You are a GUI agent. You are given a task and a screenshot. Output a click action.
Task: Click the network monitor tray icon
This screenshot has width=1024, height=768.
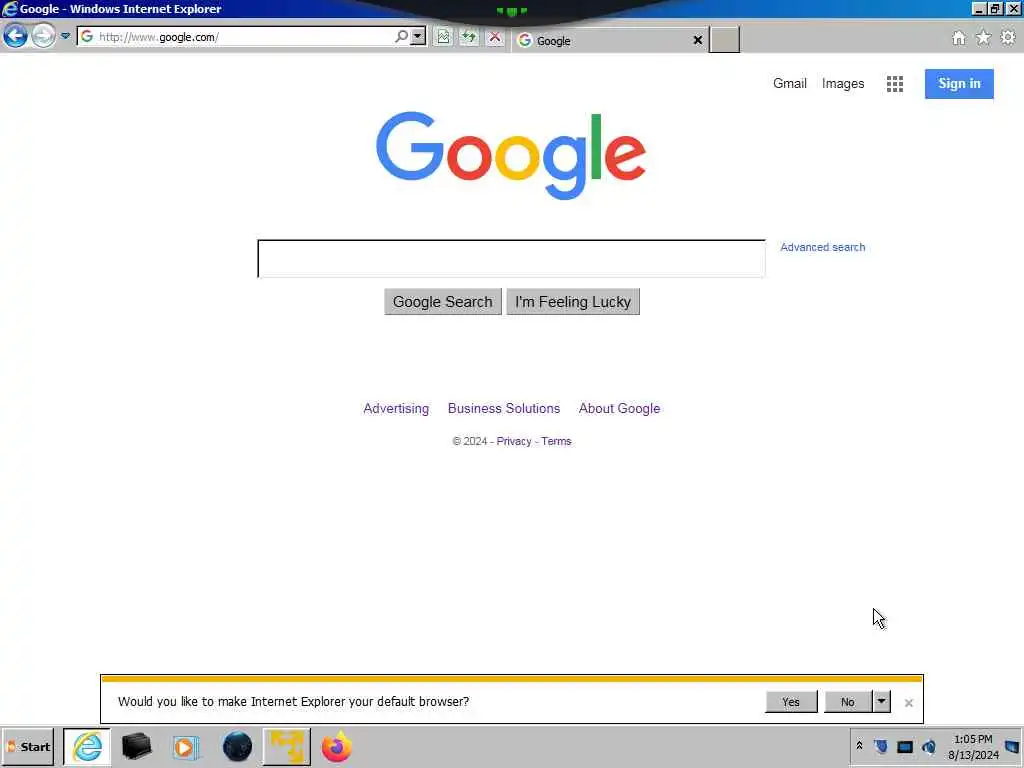point(904,746)
